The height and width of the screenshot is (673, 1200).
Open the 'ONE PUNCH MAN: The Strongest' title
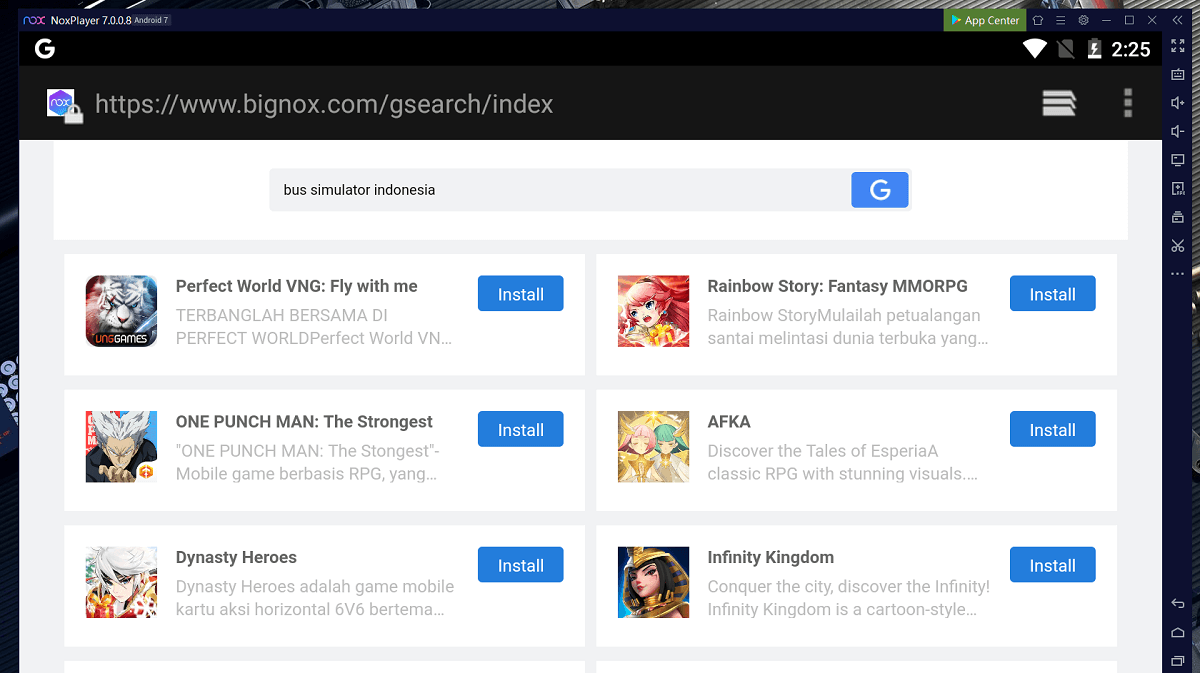pyautogui.click(x=304, y=422)
